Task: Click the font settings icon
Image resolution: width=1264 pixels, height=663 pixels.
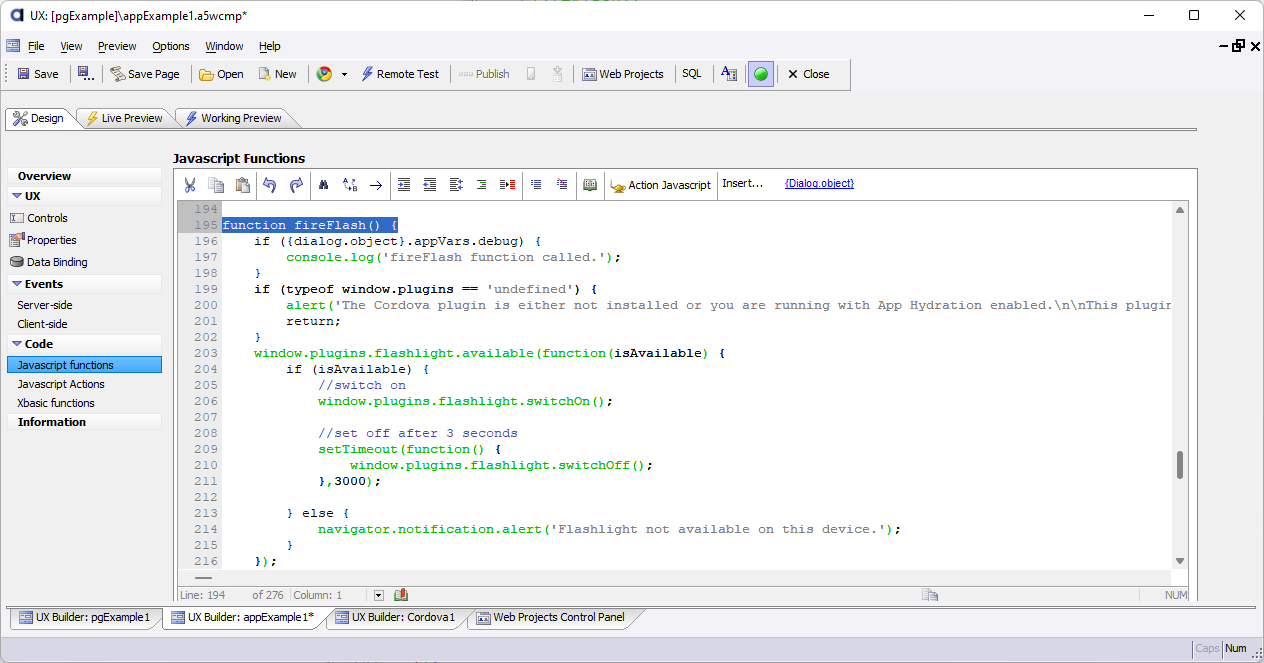Action: (x=729, y=74)
